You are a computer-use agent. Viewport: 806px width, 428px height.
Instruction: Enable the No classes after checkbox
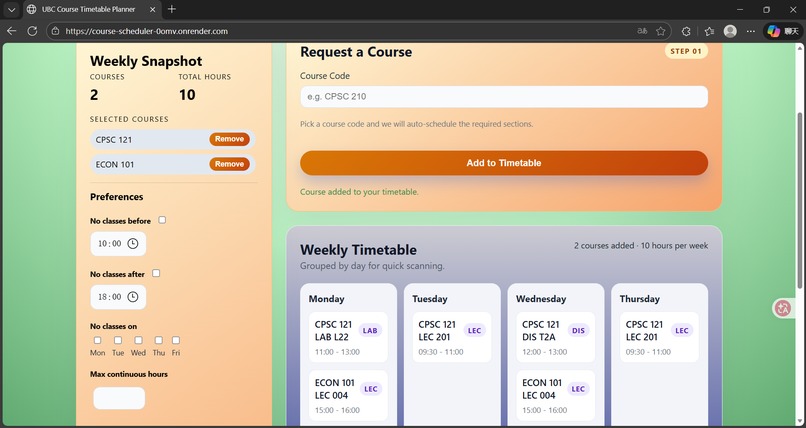click(156, 273)
